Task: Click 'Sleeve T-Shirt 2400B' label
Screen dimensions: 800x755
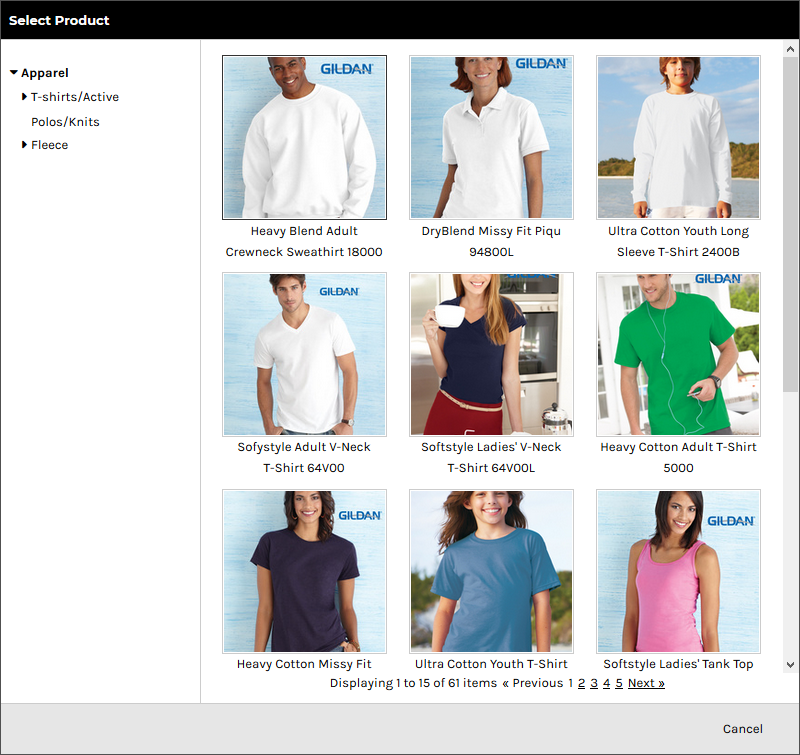Action: [678, 251]
